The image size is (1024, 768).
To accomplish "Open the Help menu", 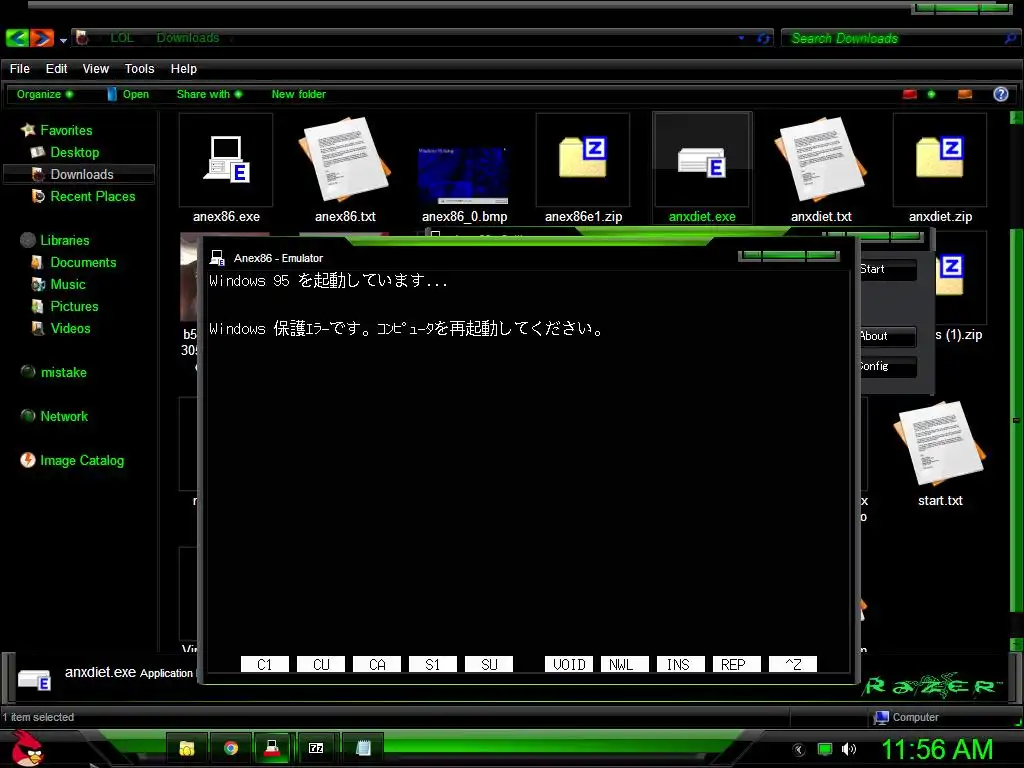I will point(184,69).
